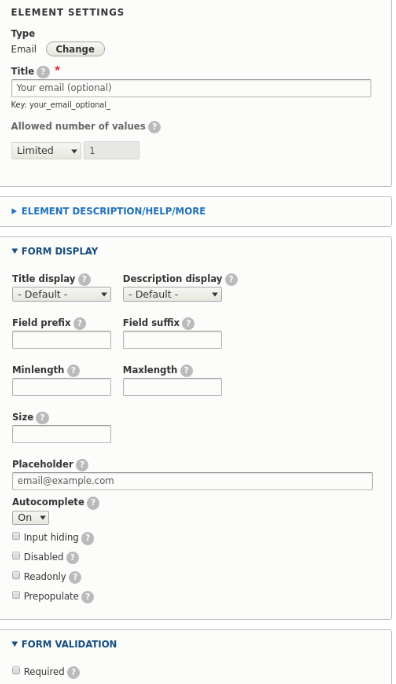Show help for Field prefix
The width and height of the screenshot is (396, 684).
click(80, 323)
